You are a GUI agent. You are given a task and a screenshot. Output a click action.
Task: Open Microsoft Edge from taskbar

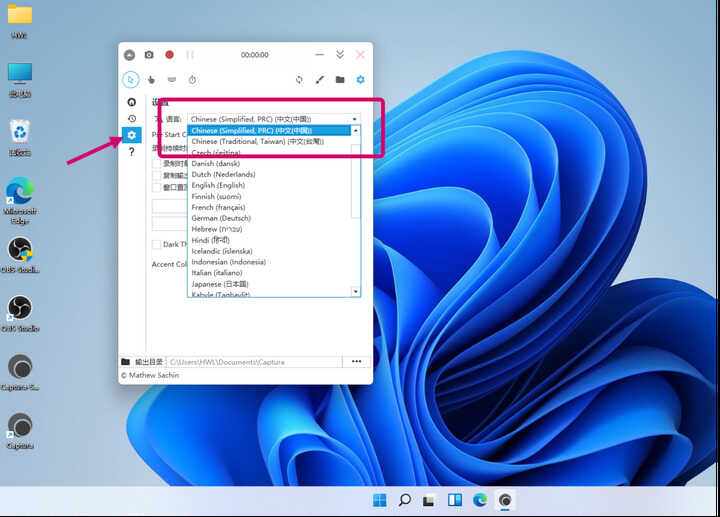point(479,500)
